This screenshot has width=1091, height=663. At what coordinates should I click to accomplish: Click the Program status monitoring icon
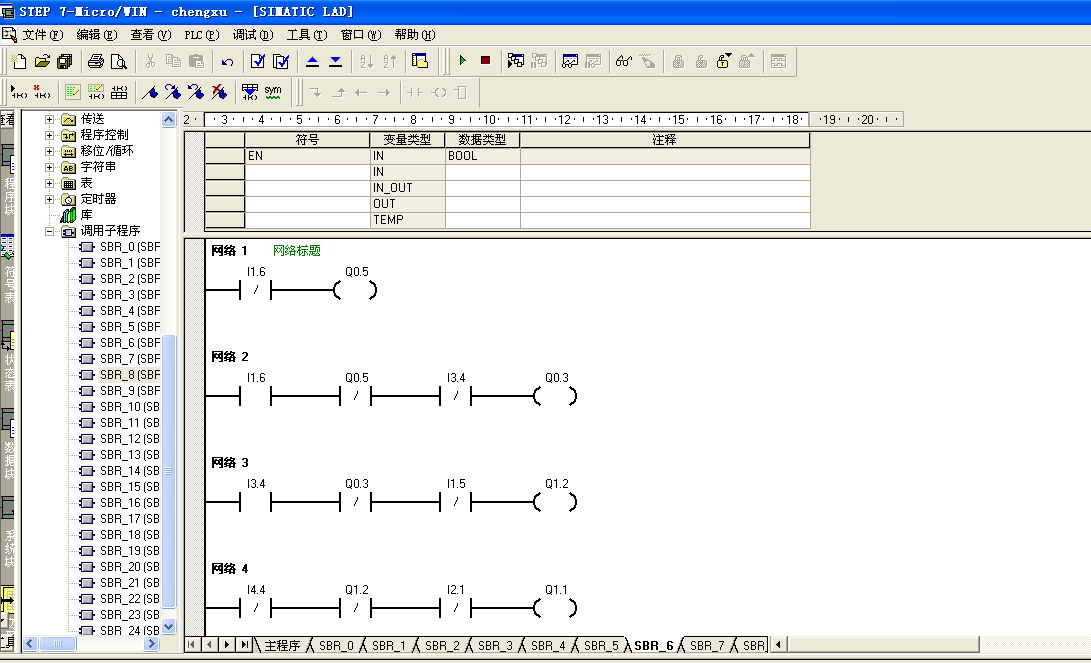coord(516,61)
